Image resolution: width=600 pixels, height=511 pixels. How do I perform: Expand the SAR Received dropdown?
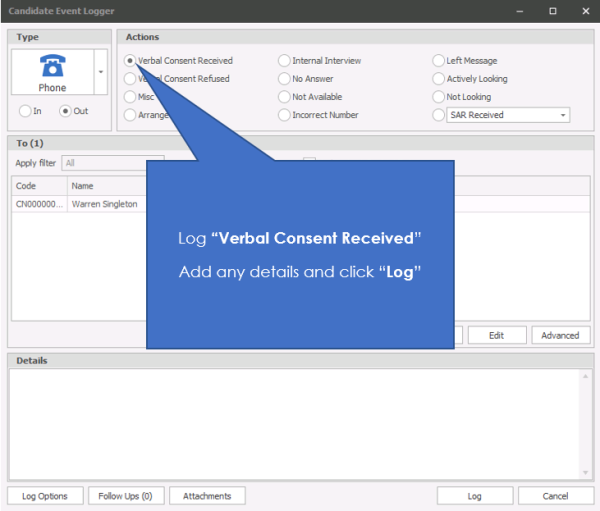(563, 115)
